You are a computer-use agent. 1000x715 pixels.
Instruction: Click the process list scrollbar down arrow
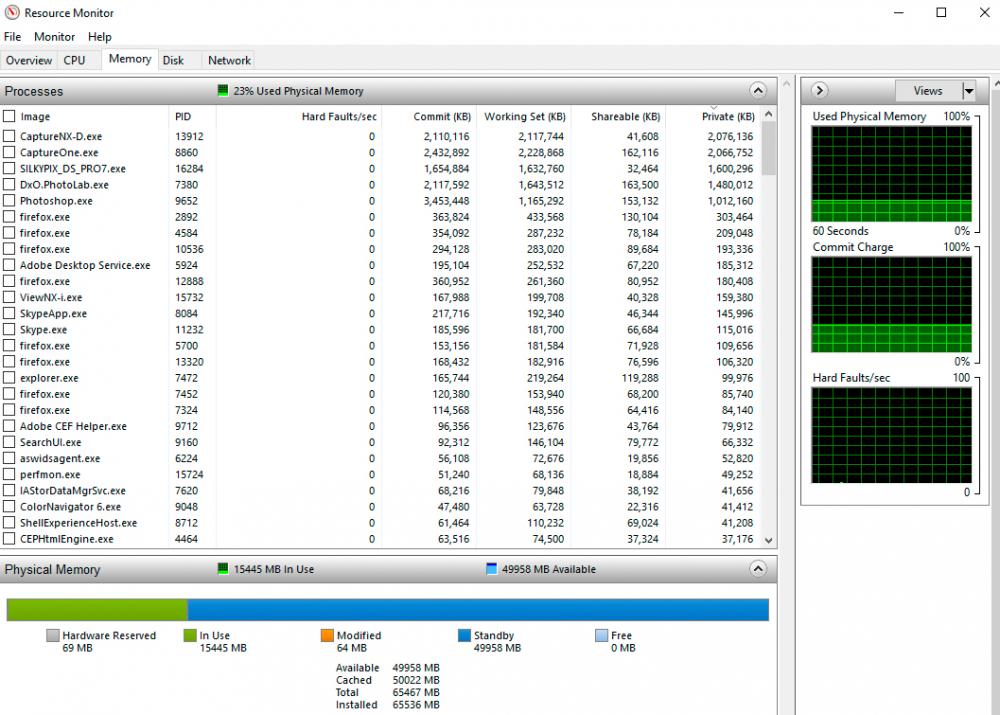[x=769, y=540]
